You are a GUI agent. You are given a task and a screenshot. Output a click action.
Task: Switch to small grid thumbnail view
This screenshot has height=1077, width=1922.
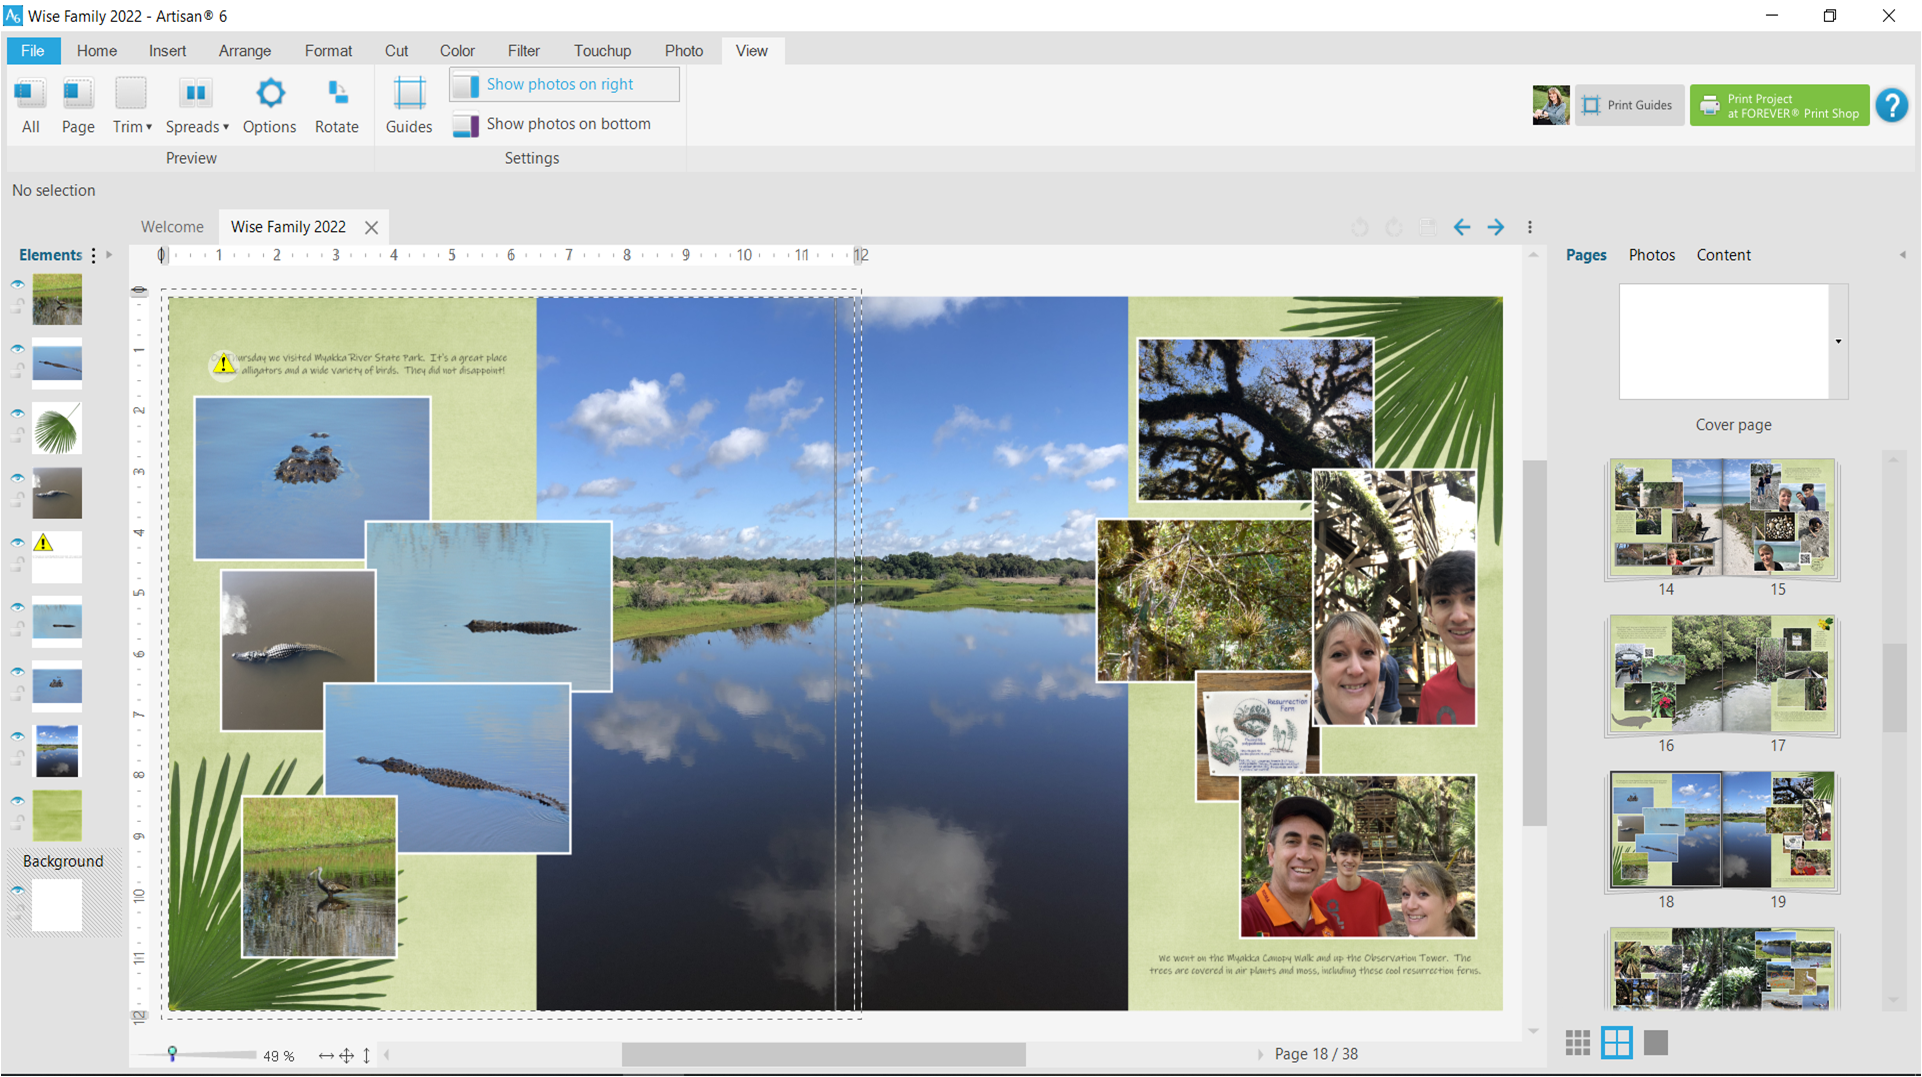tap(1577, 1043)
